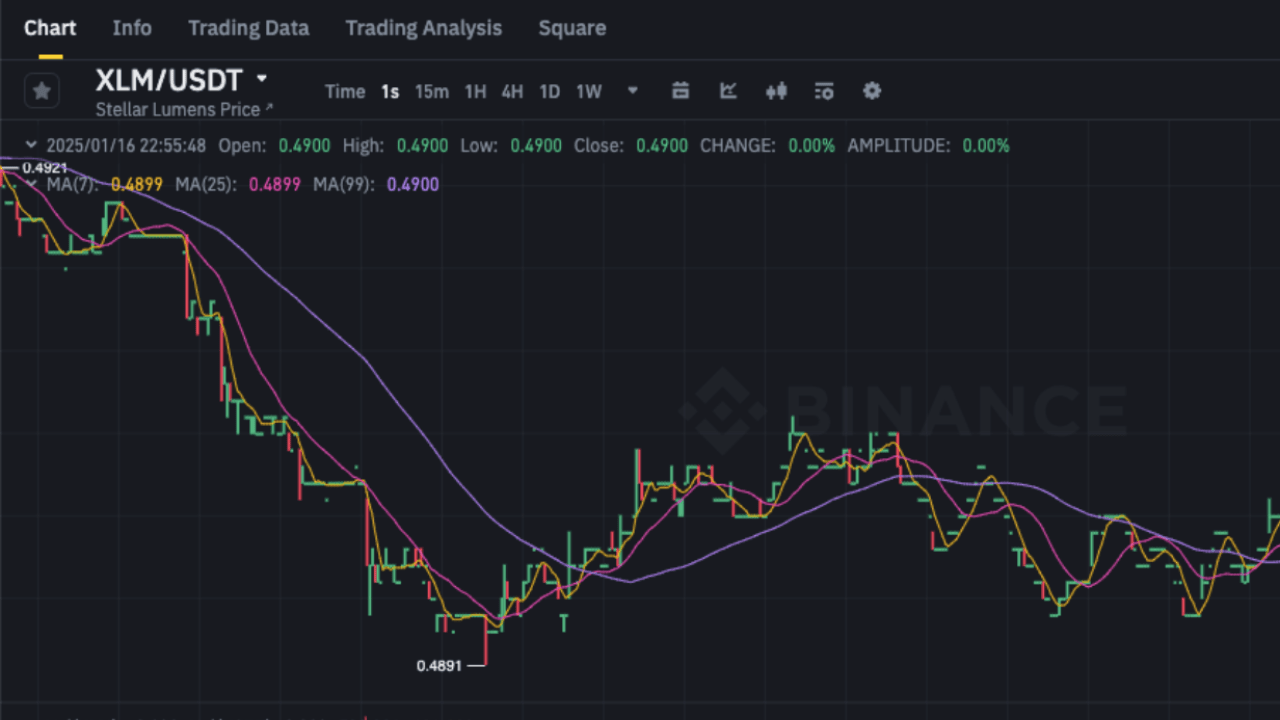Image resolution: width=1280 pixels, height=720 pixels.
Task: Switch to the 15m interval
Action: 431,91
